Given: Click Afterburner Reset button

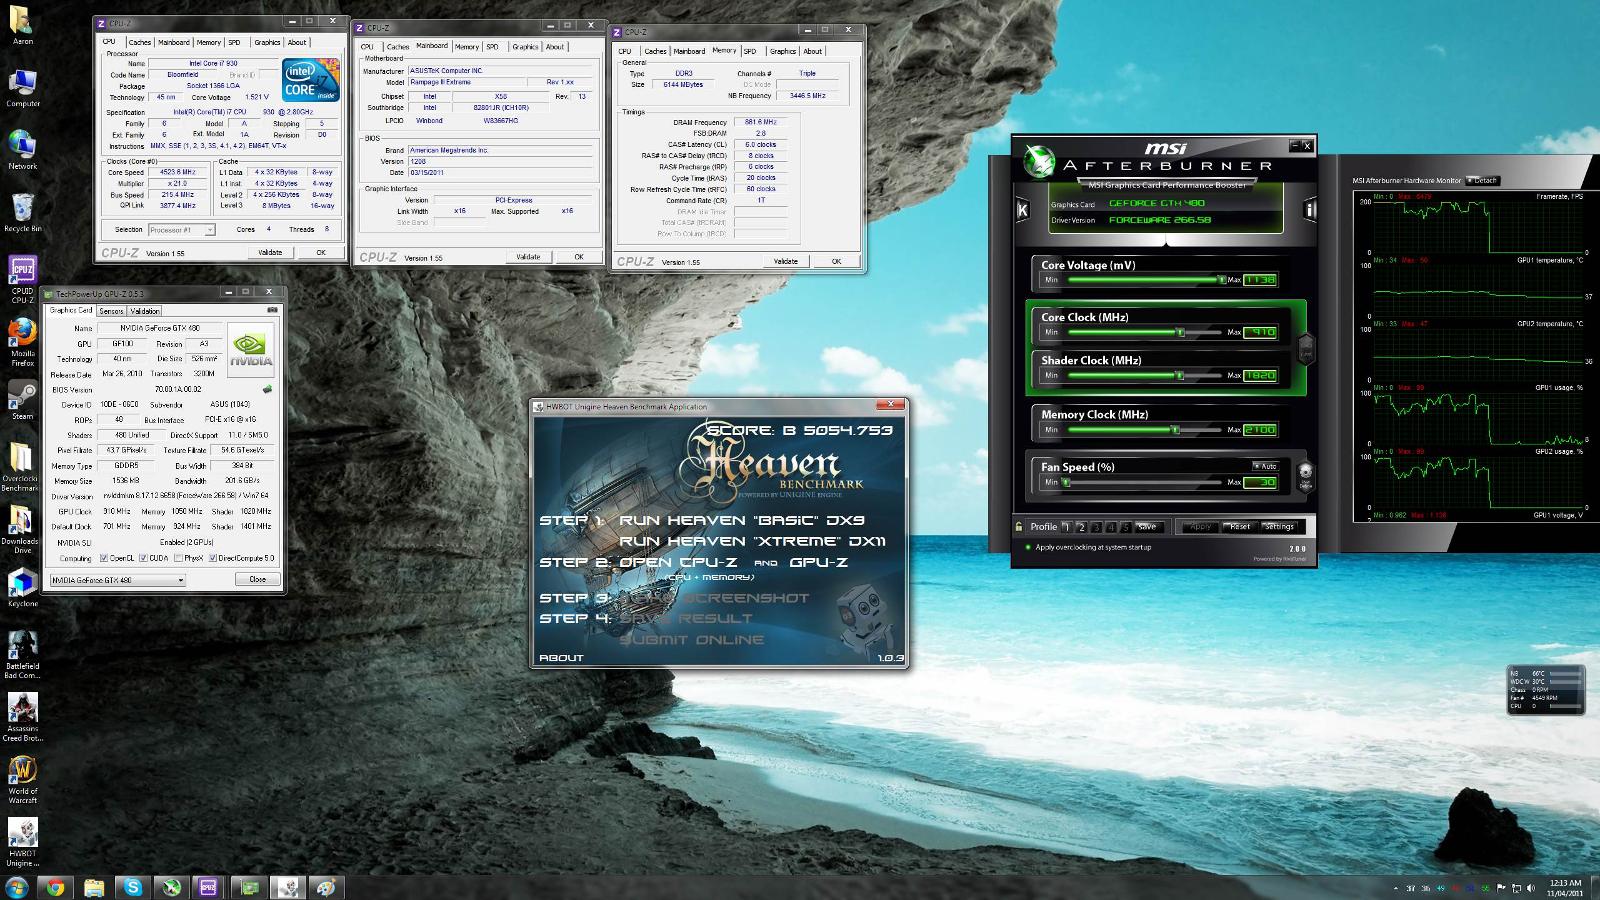Looking at the screenshot, I should (1240, 527).
